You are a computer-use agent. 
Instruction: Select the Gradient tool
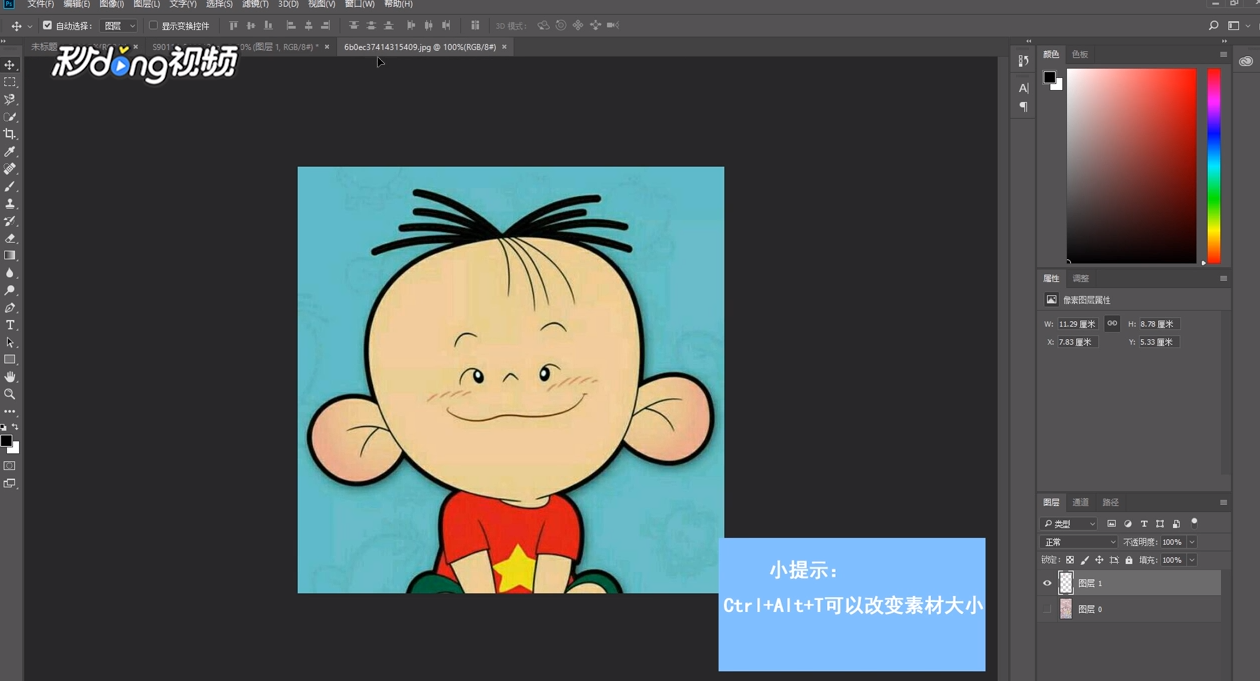click(10, 256)
